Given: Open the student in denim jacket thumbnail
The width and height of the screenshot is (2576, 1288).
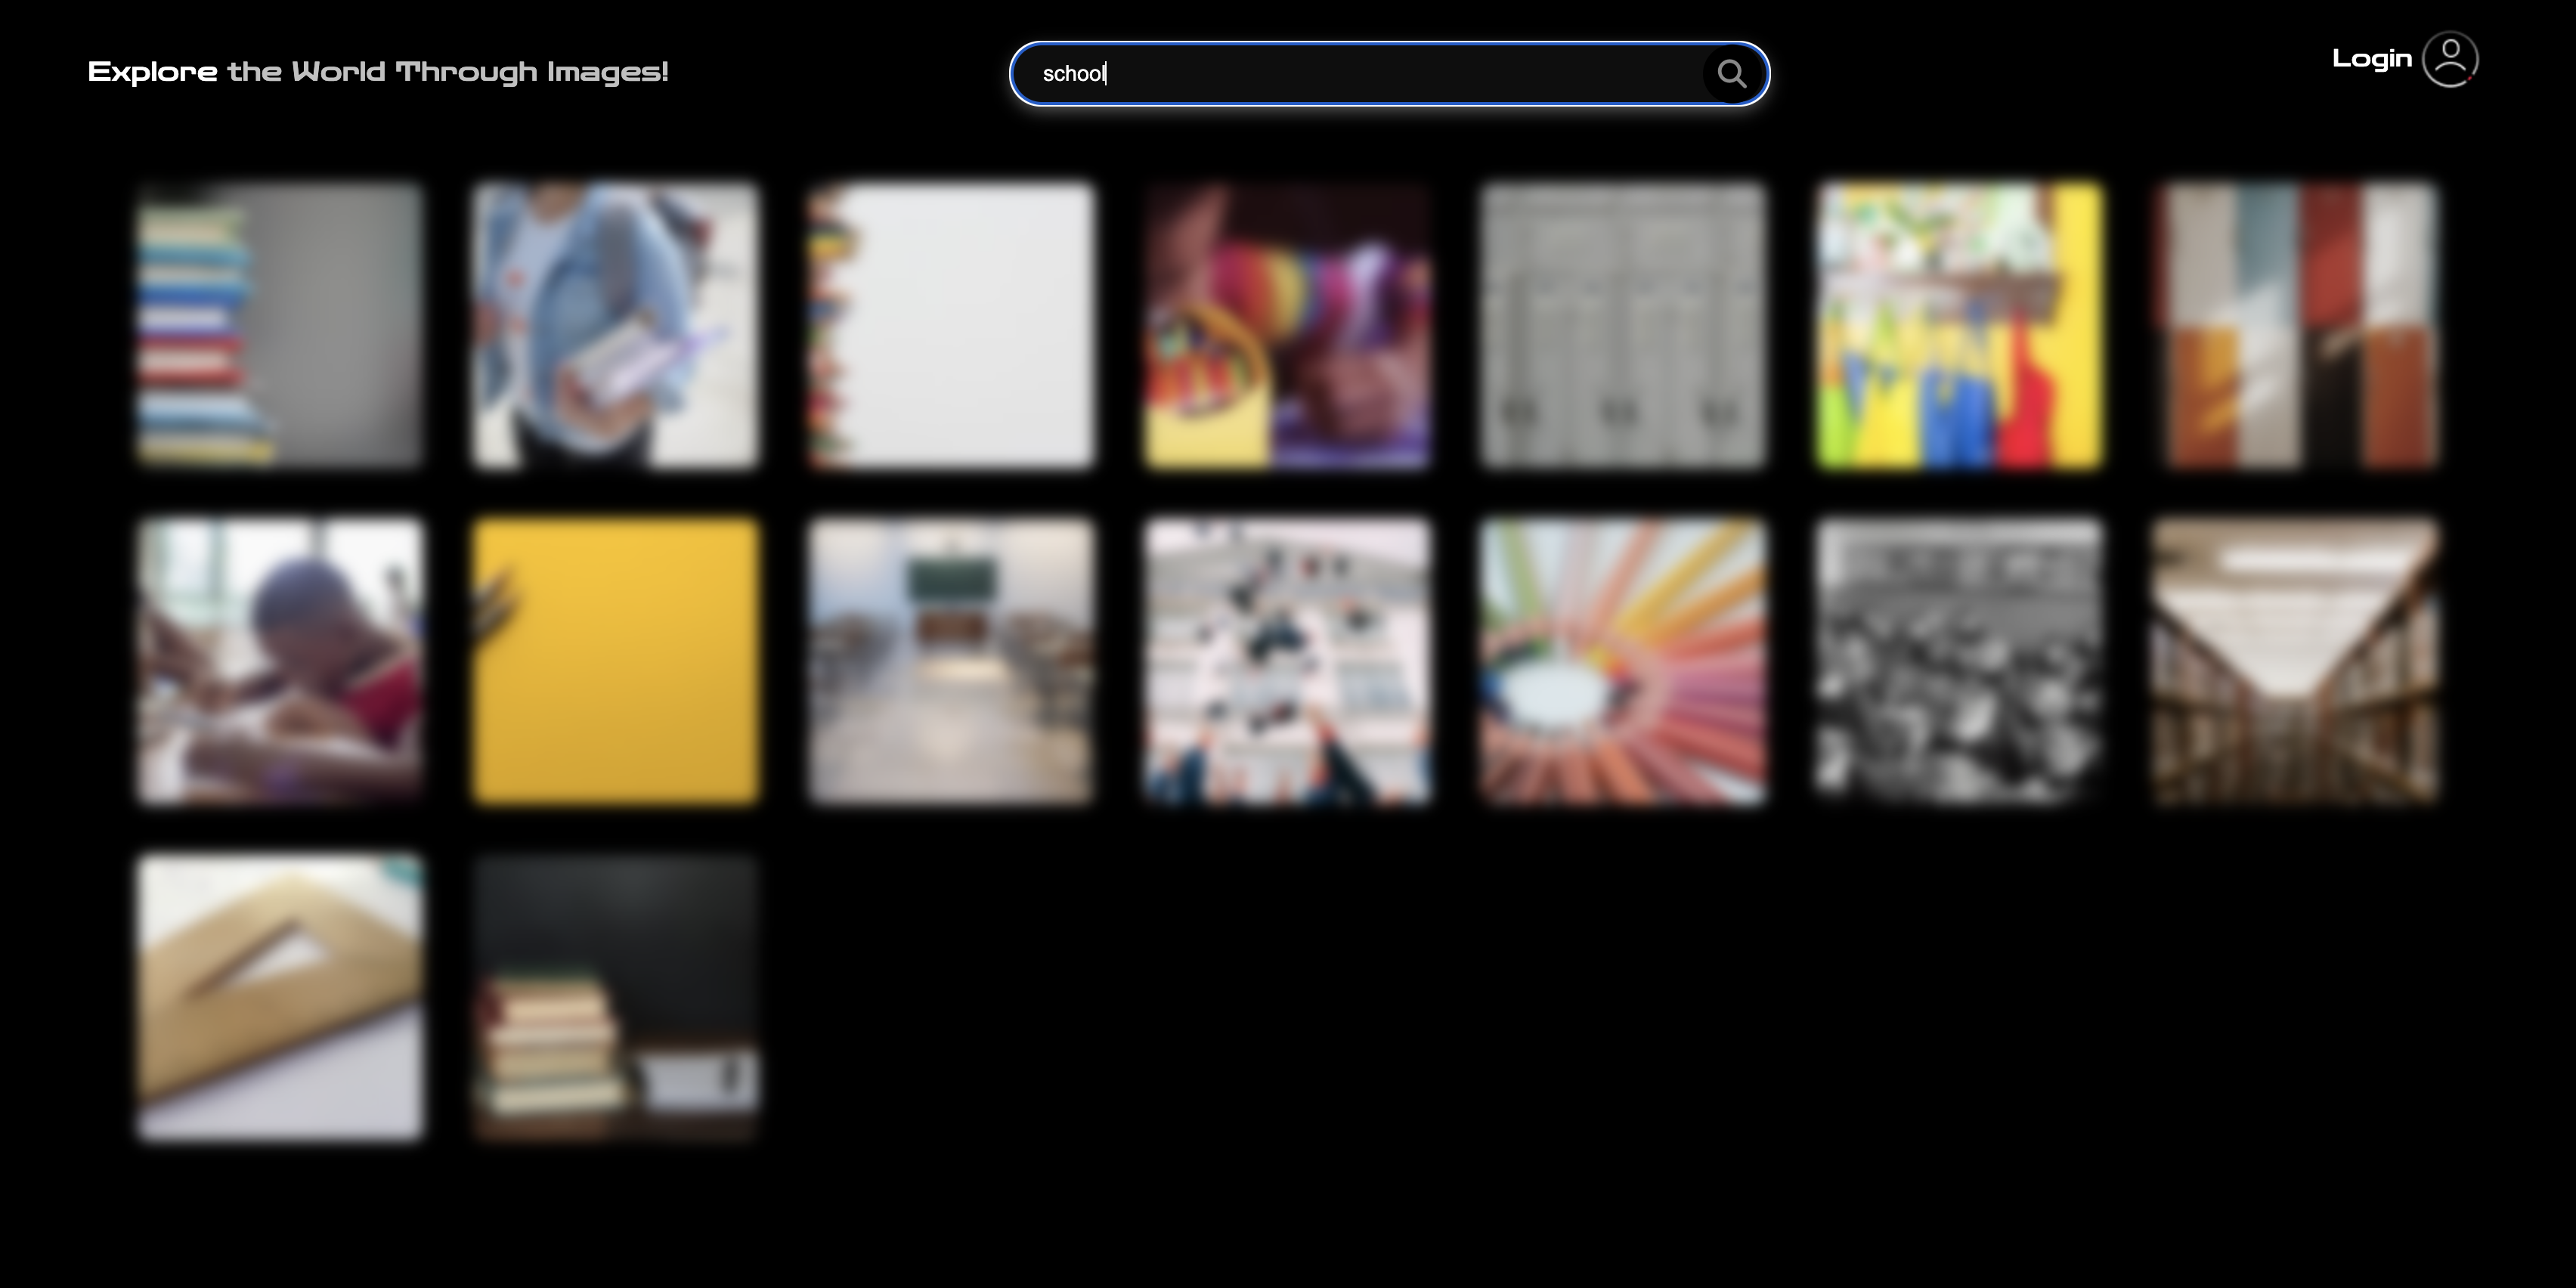Looking at the screenshot, I should pyautogui.click(x=617, y=325).
